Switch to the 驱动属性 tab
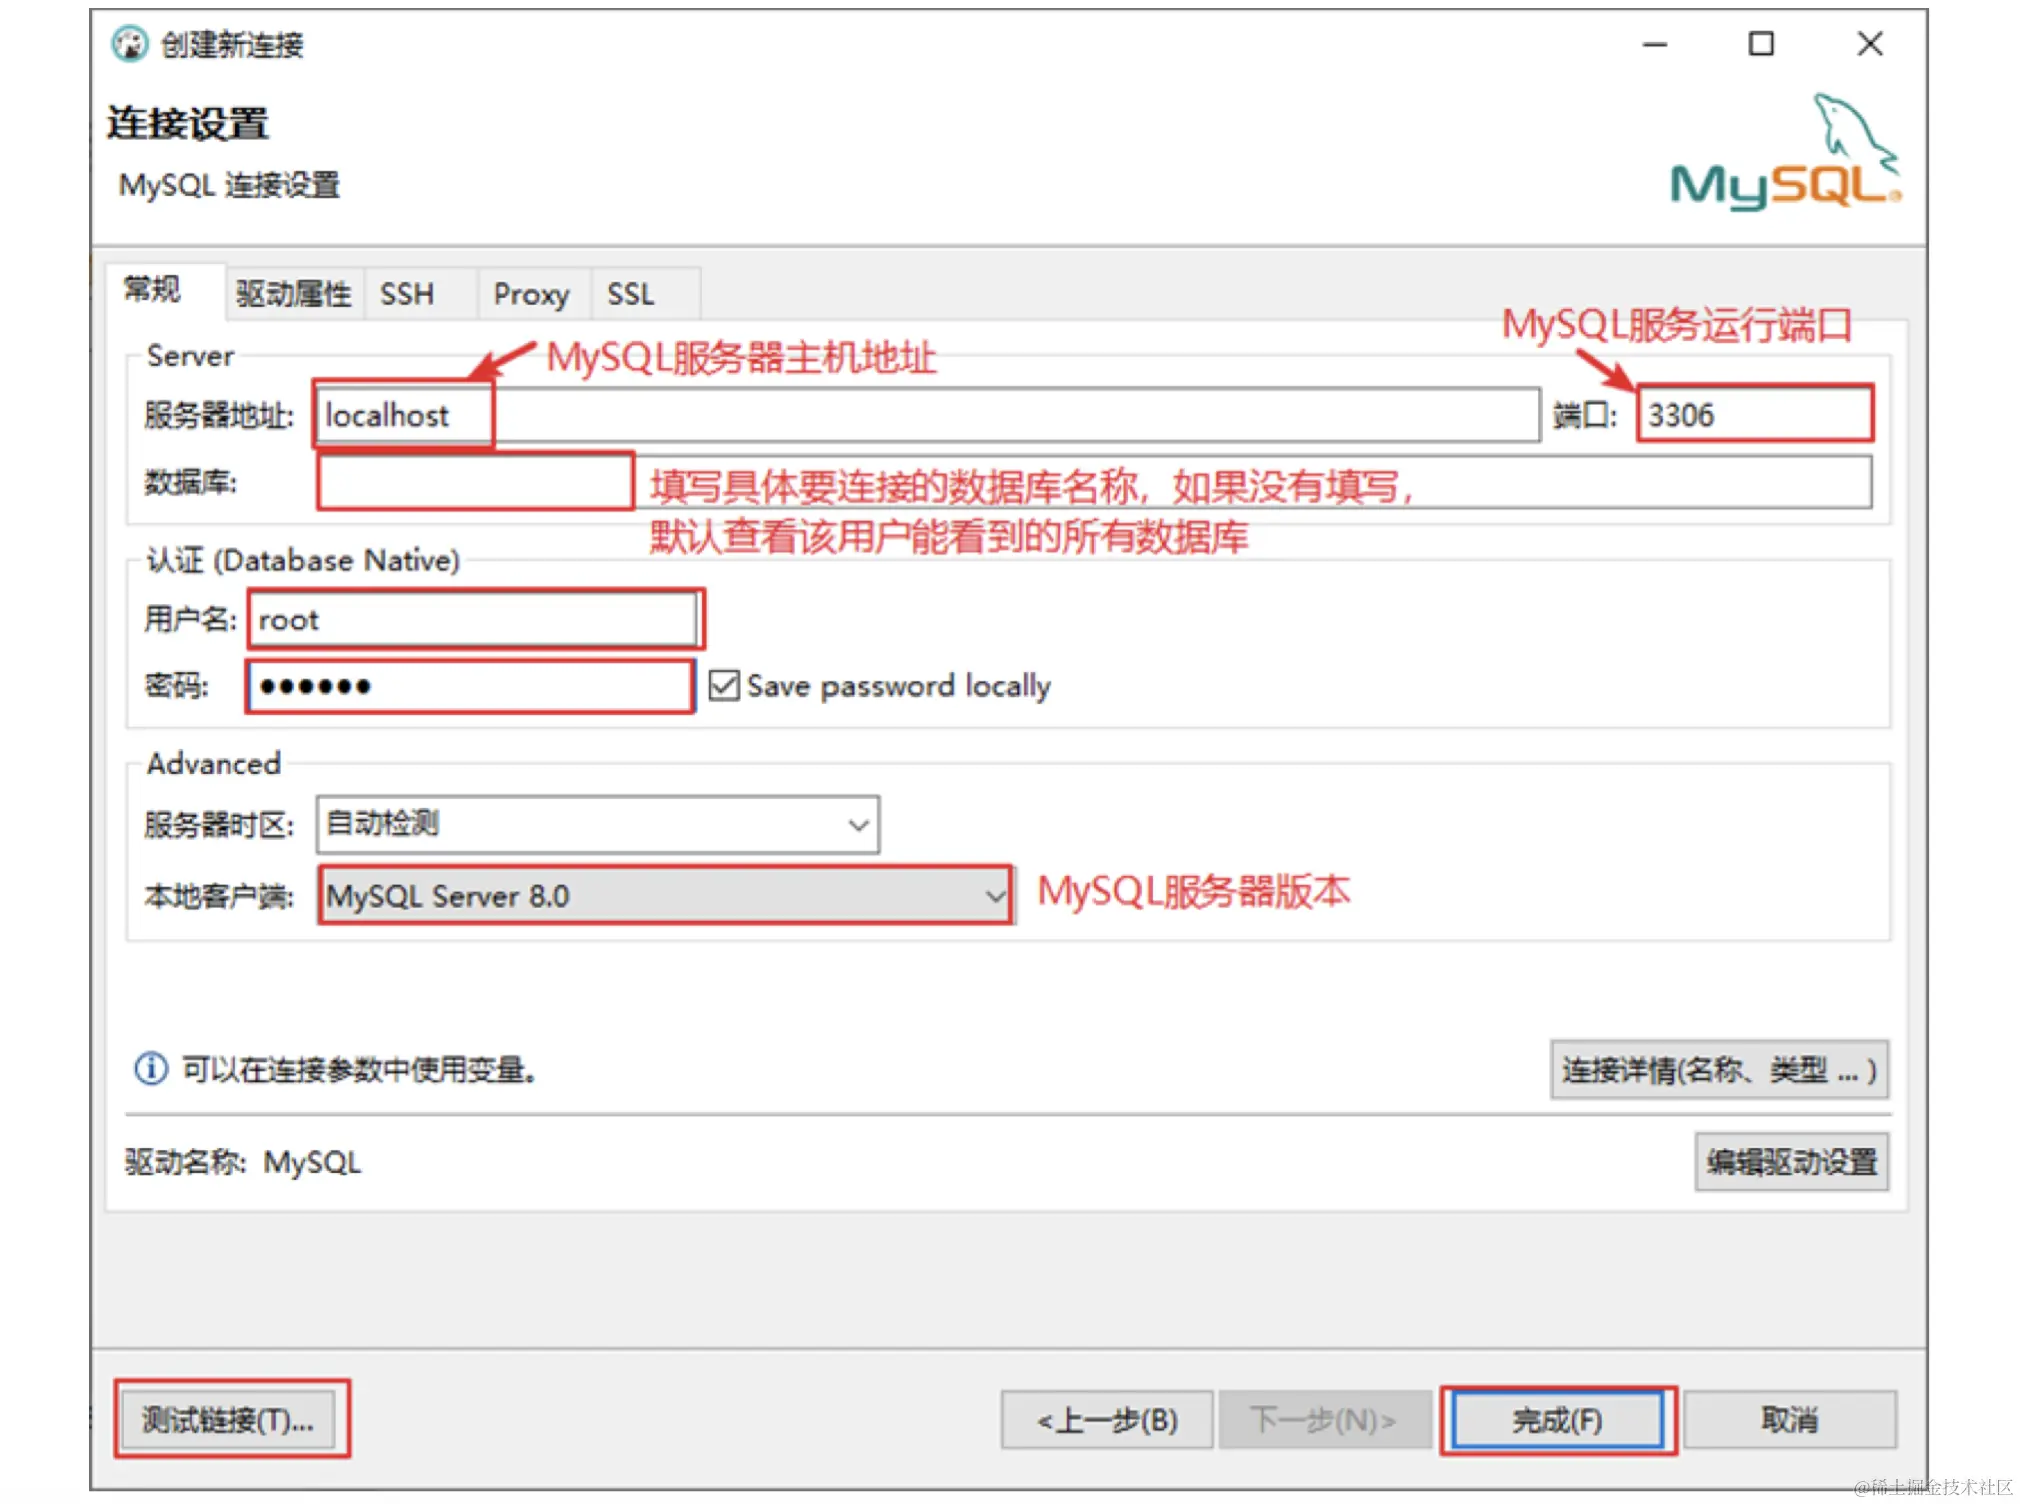 point(294,294)
